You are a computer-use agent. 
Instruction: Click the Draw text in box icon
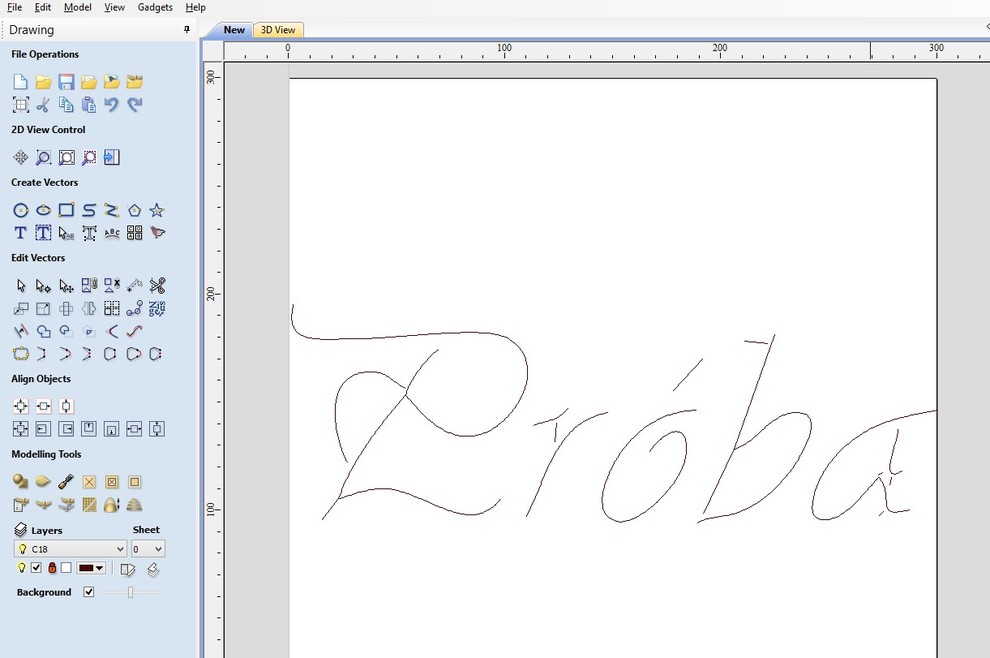click(43, 233)
